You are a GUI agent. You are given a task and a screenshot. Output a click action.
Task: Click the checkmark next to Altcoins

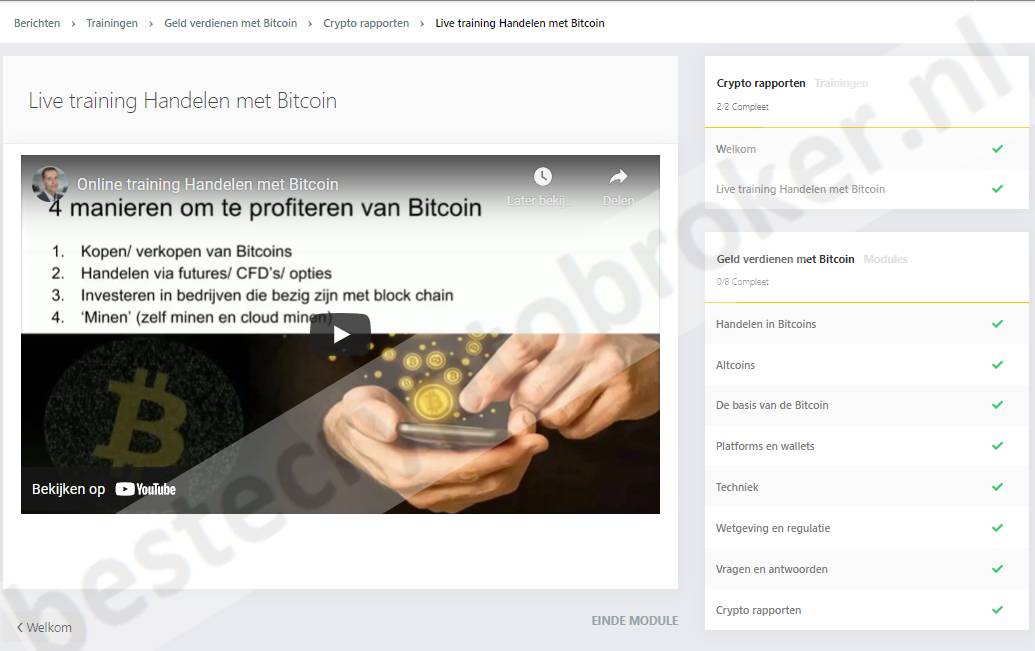click(997, 364)
